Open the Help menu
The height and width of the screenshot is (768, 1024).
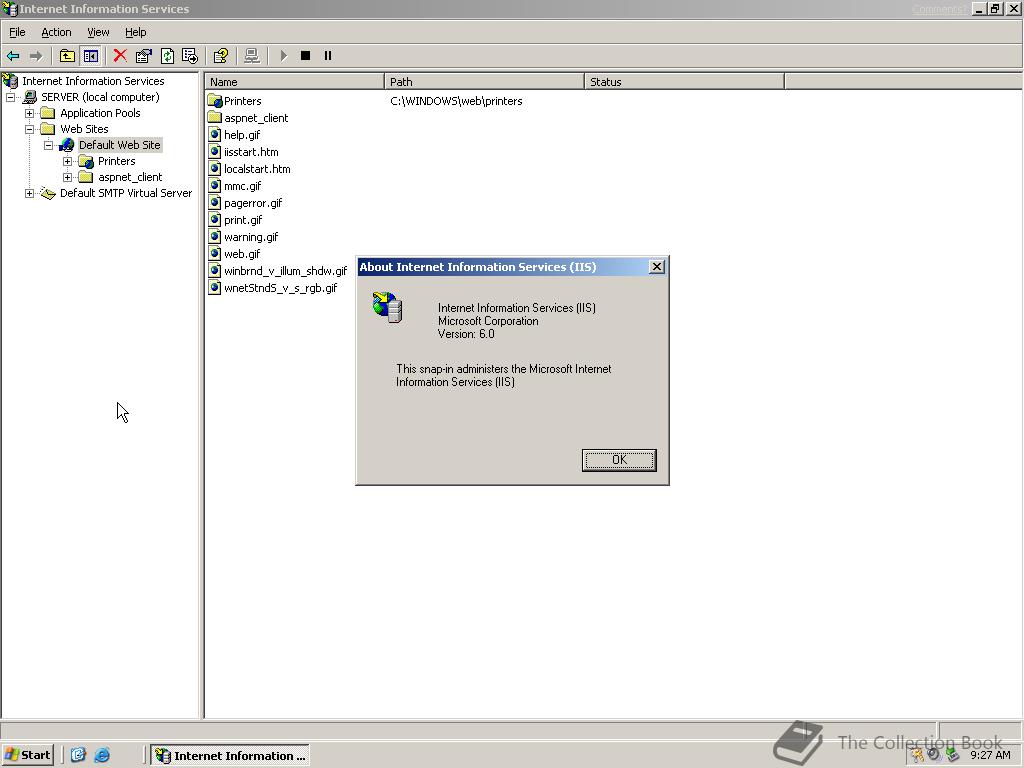pos(136,32)
